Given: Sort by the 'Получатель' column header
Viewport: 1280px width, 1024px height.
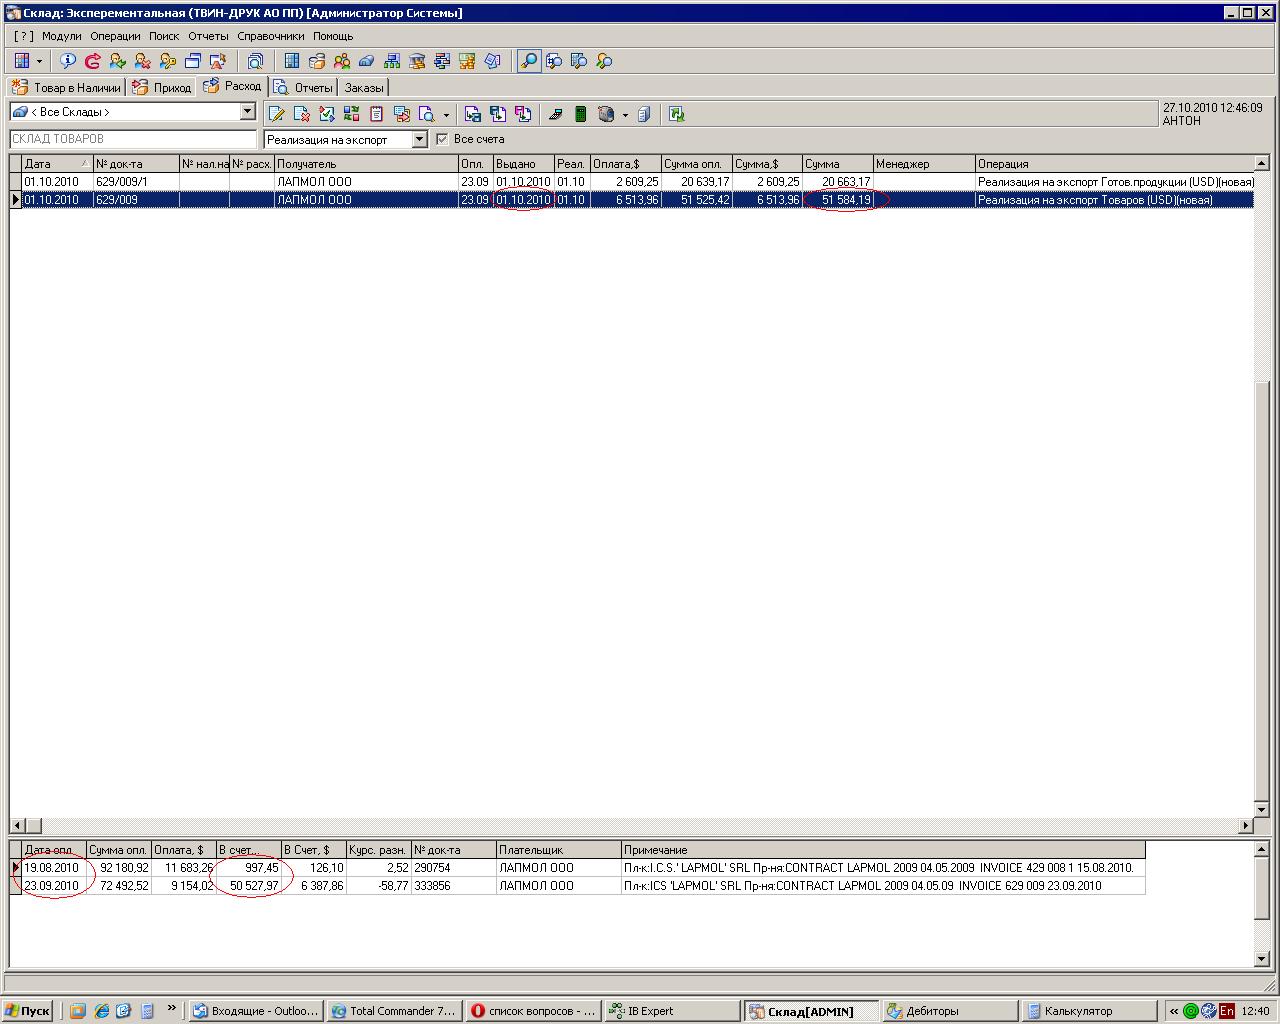Looking at the screenshot, I should click(365, 163).
